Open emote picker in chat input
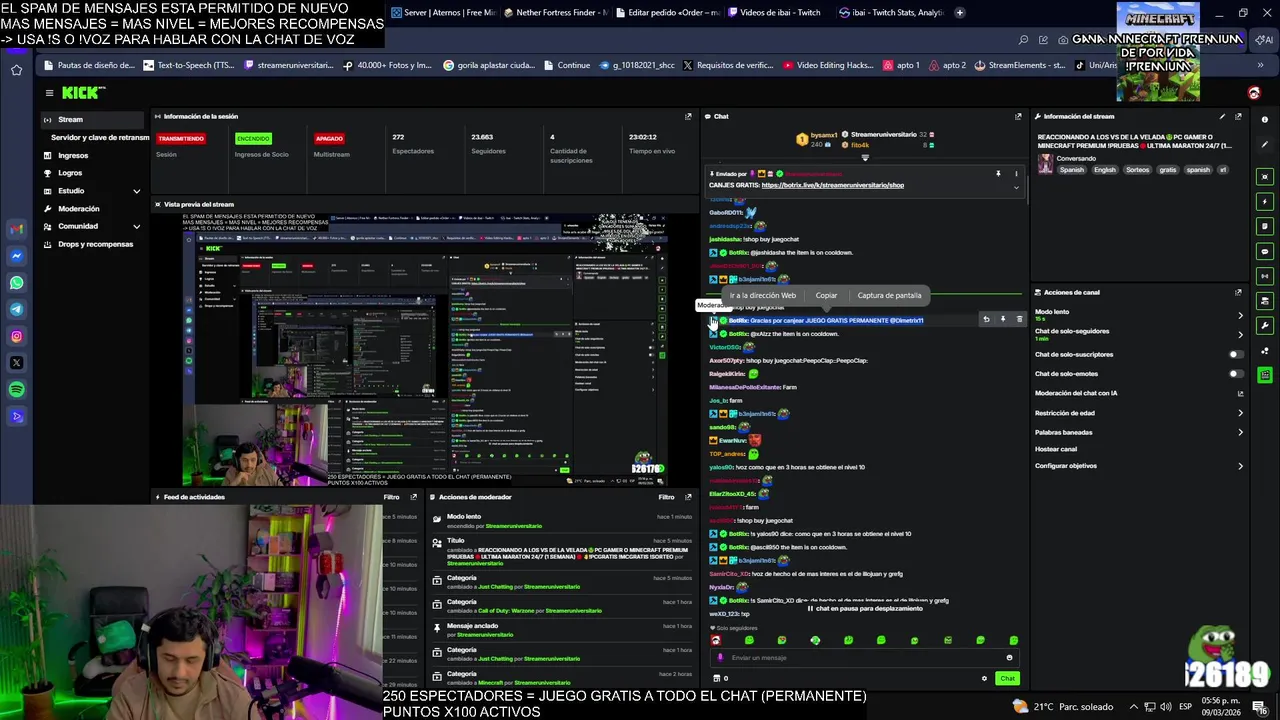The height and width of the screenshot is (720, 1280). click(1009, 657)
